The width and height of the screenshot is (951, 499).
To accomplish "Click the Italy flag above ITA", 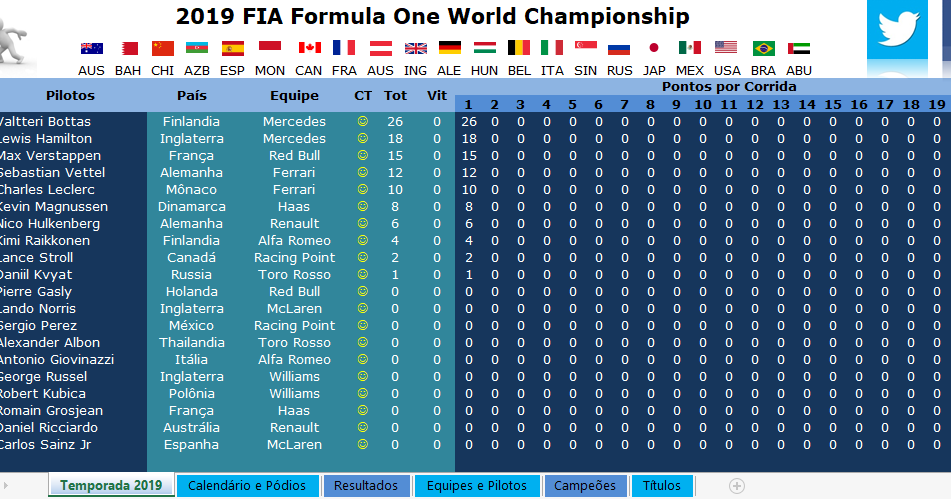I will 551,48.
